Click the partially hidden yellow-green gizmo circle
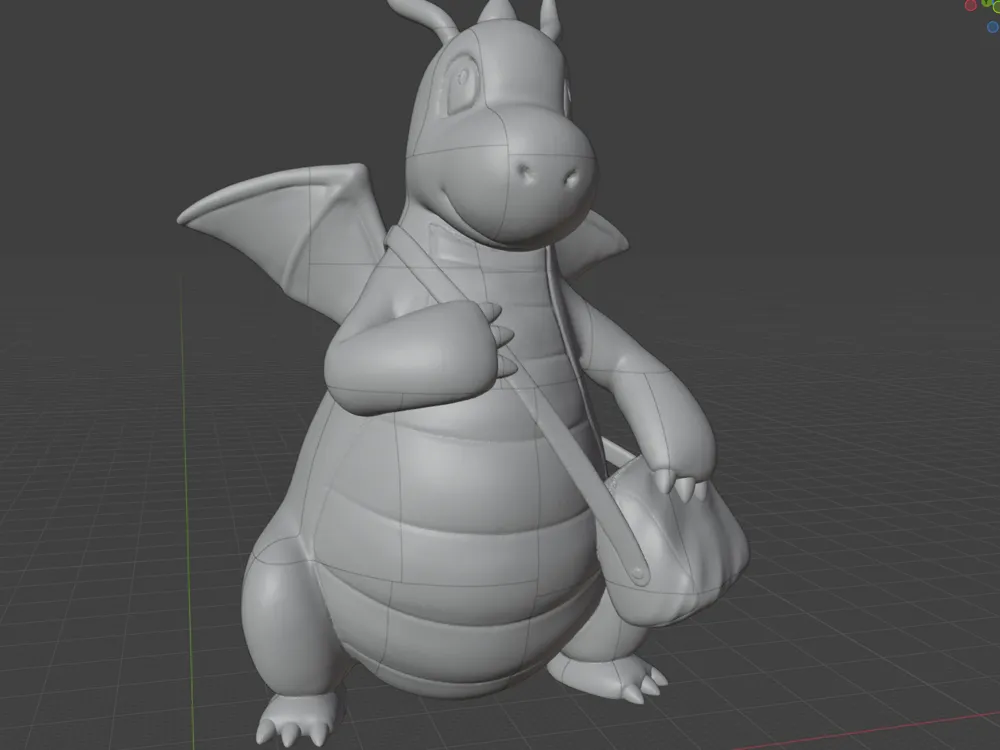 point(997,8)
